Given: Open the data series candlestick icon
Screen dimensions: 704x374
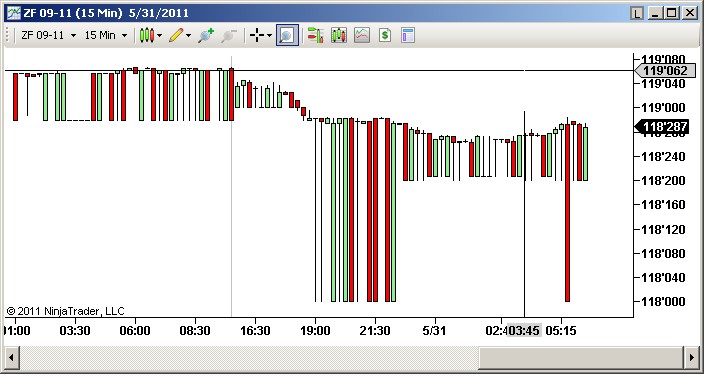Looking at the screenshot, I should (x=339, y=35).
